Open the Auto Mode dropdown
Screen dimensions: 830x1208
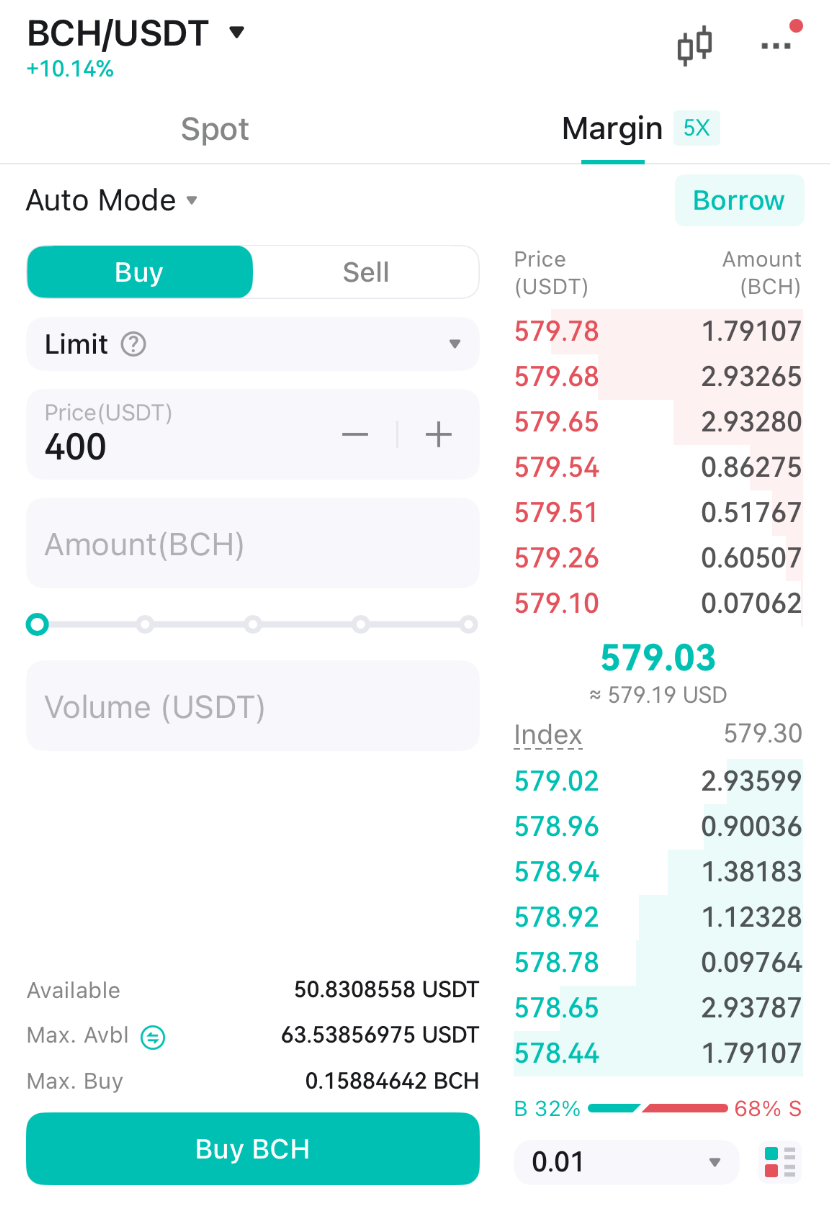click(x=112, y=200)
